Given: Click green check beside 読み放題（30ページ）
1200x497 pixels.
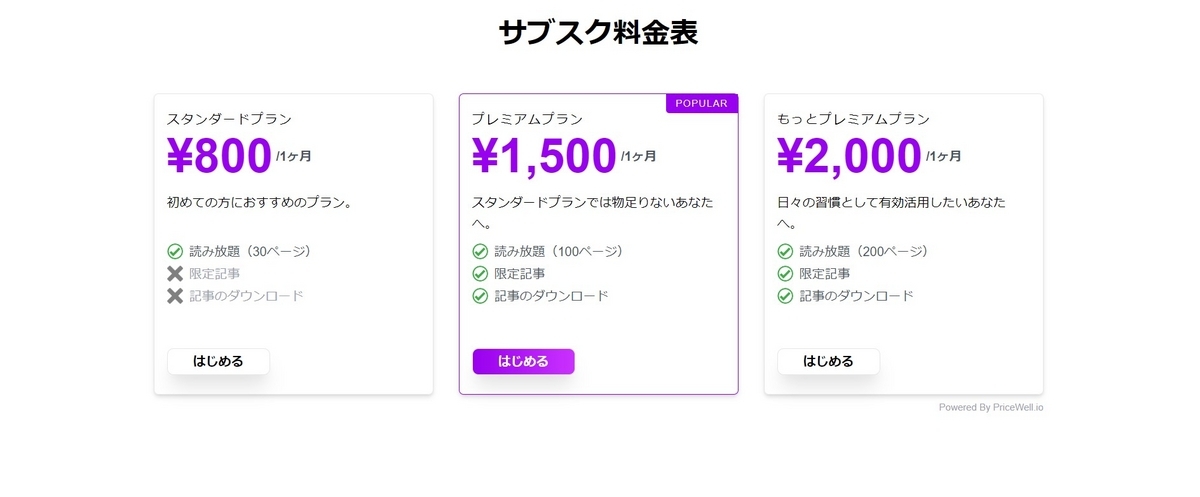Looking at the screenshot, I should click(175, 251).
